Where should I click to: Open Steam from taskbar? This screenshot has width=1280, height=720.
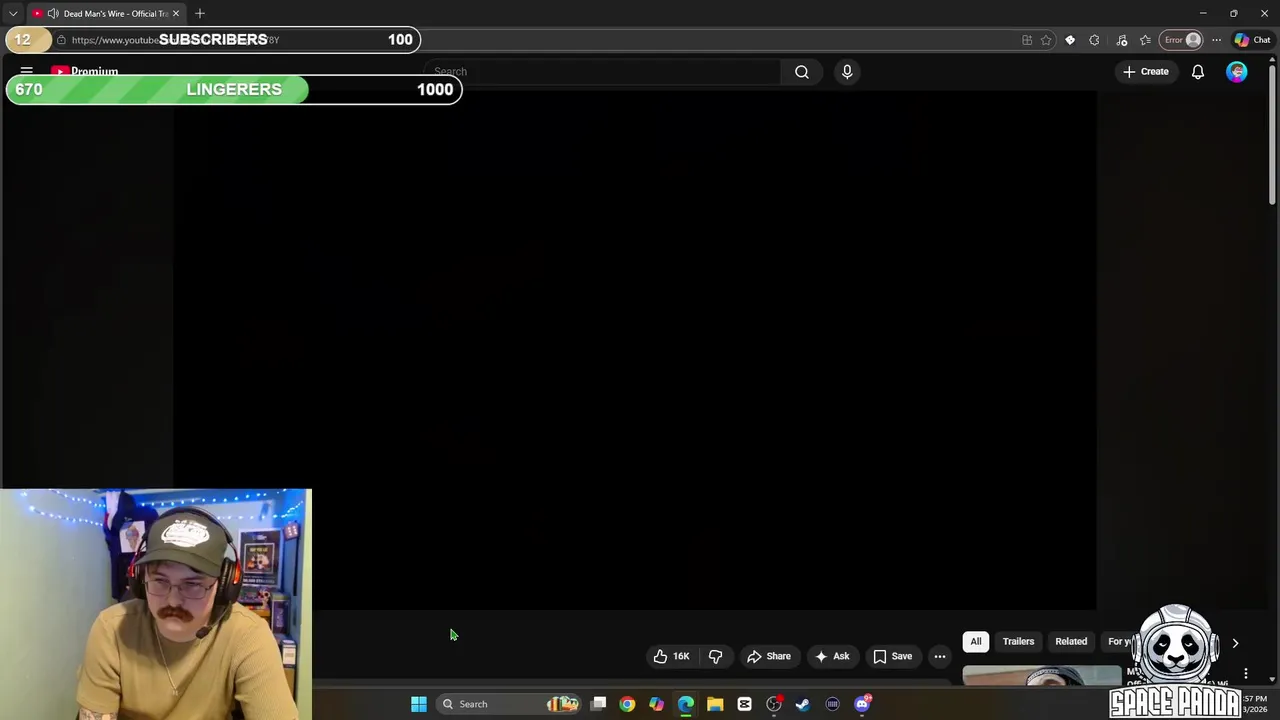pyautogui.click(x=803, y=704)
